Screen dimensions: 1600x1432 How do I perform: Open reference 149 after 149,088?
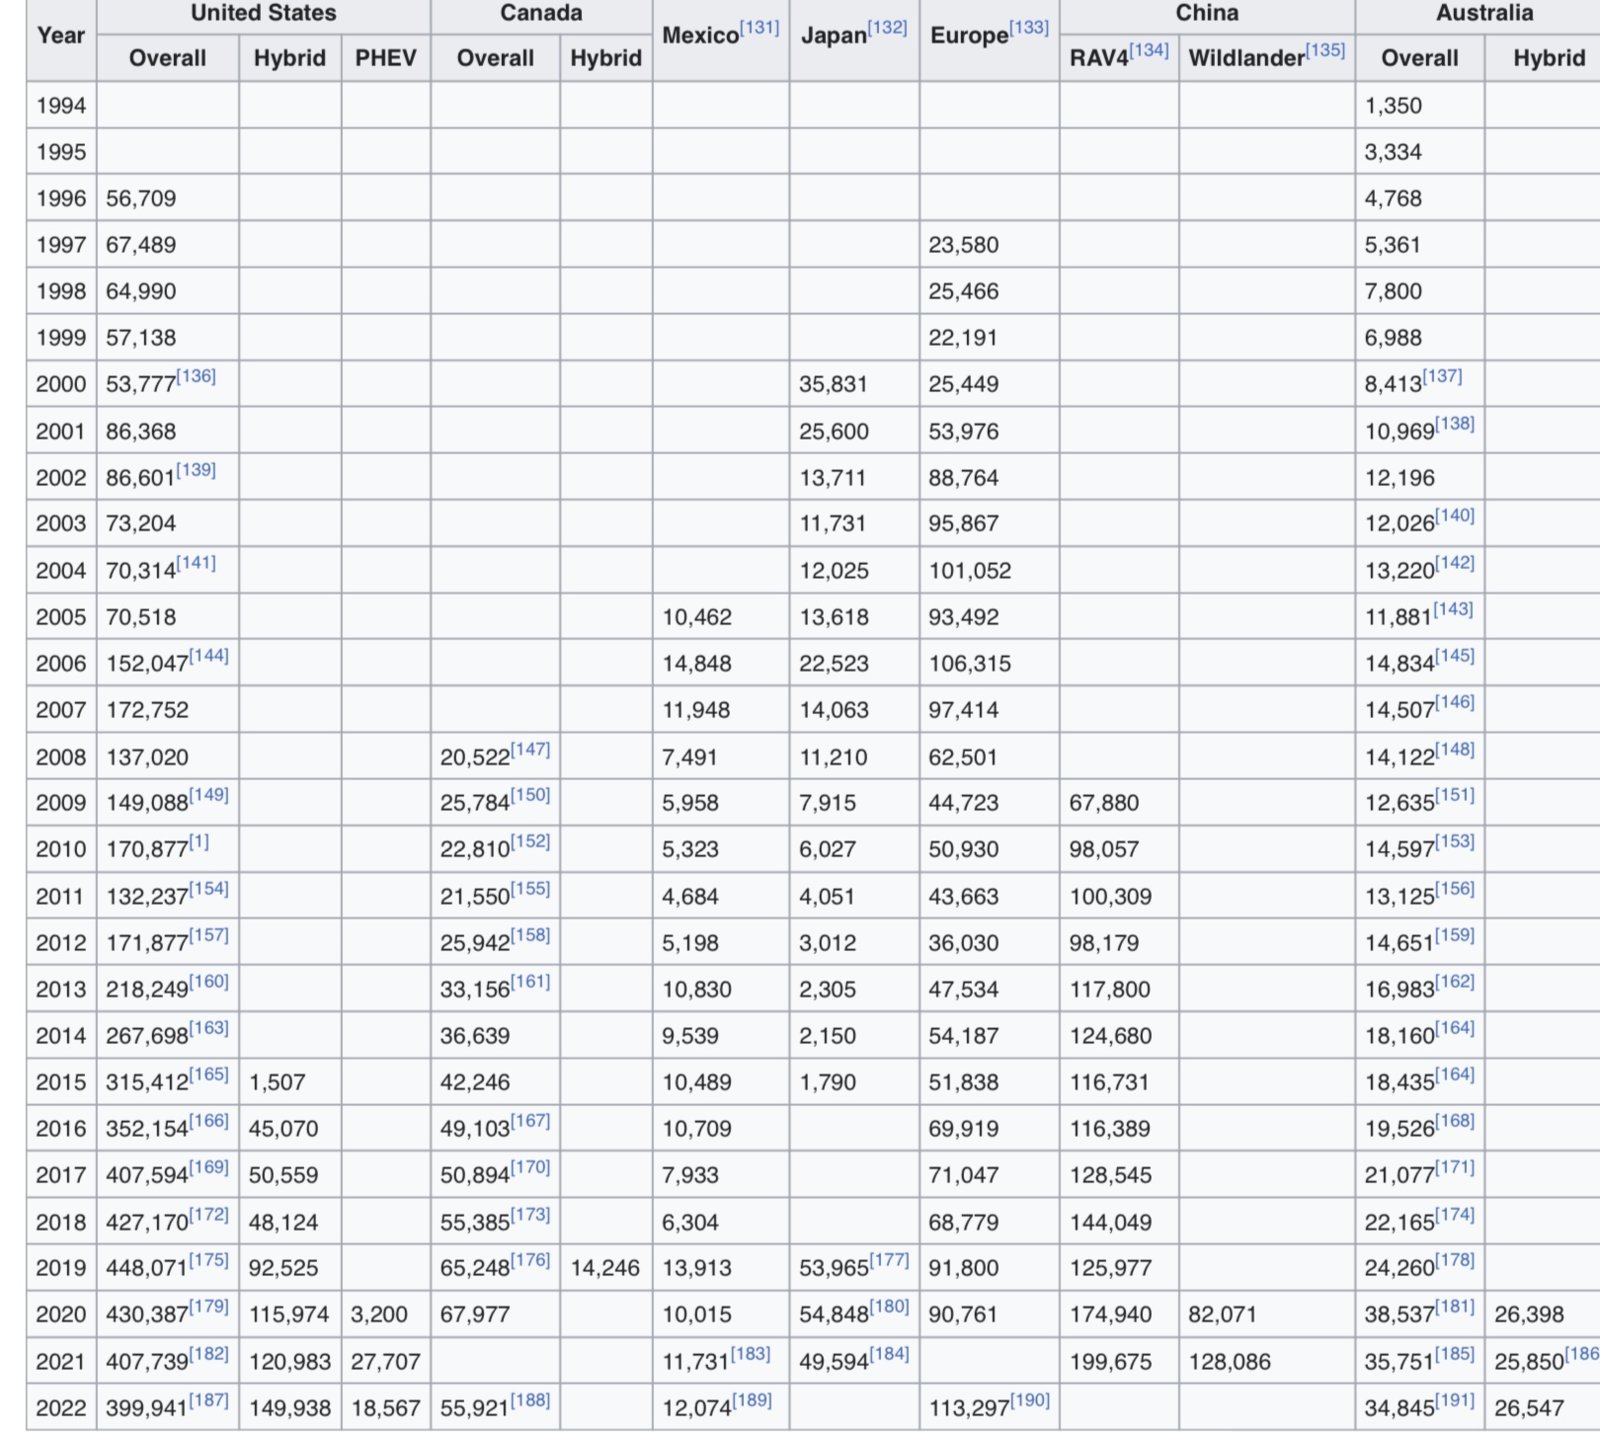click(x=209, y=795)
